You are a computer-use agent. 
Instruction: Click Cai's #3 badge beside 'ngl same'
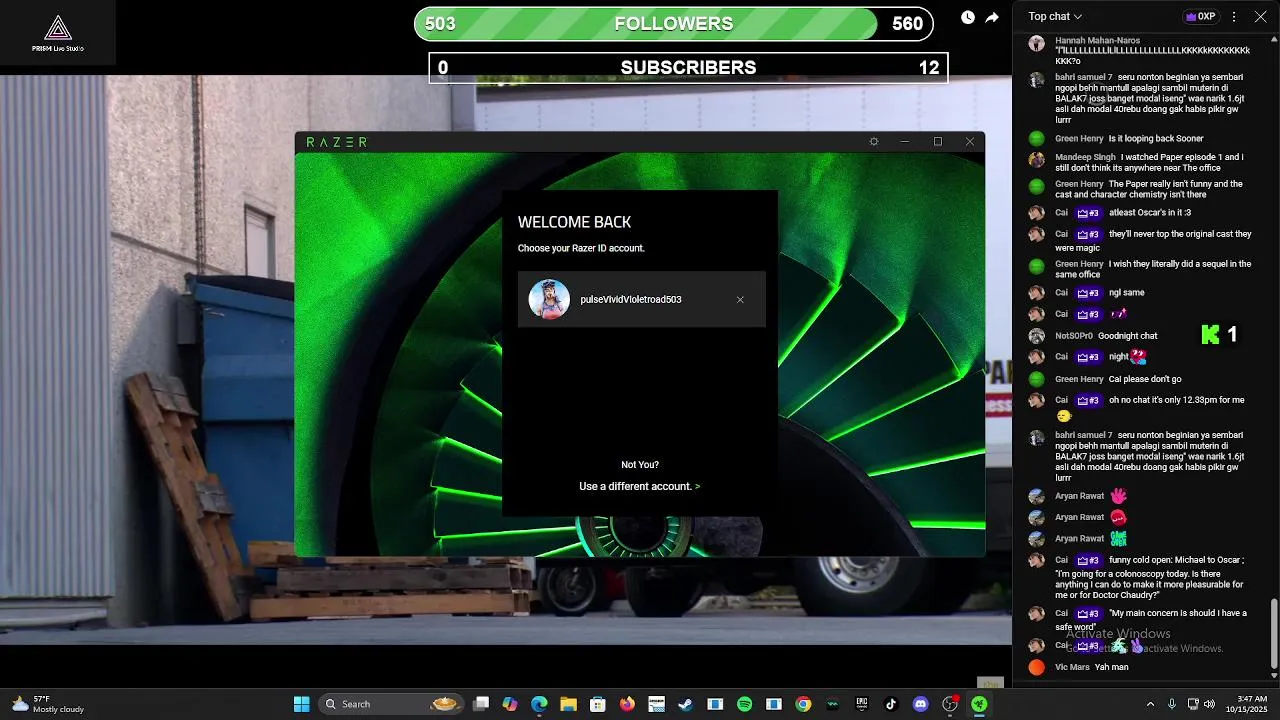pos(1088,293)
